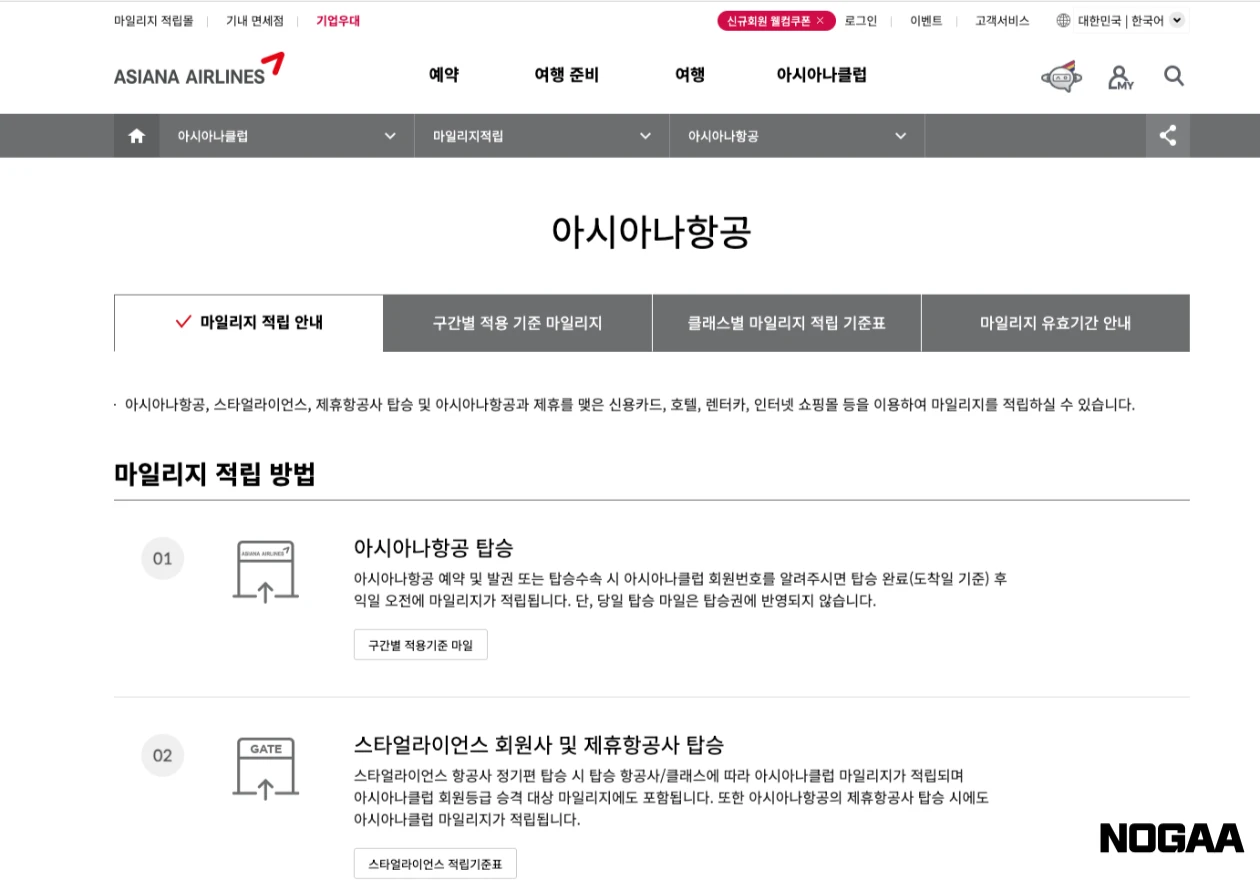
Task: Click the share icon on the navigation bar
Action: [x=1167, y=135]
